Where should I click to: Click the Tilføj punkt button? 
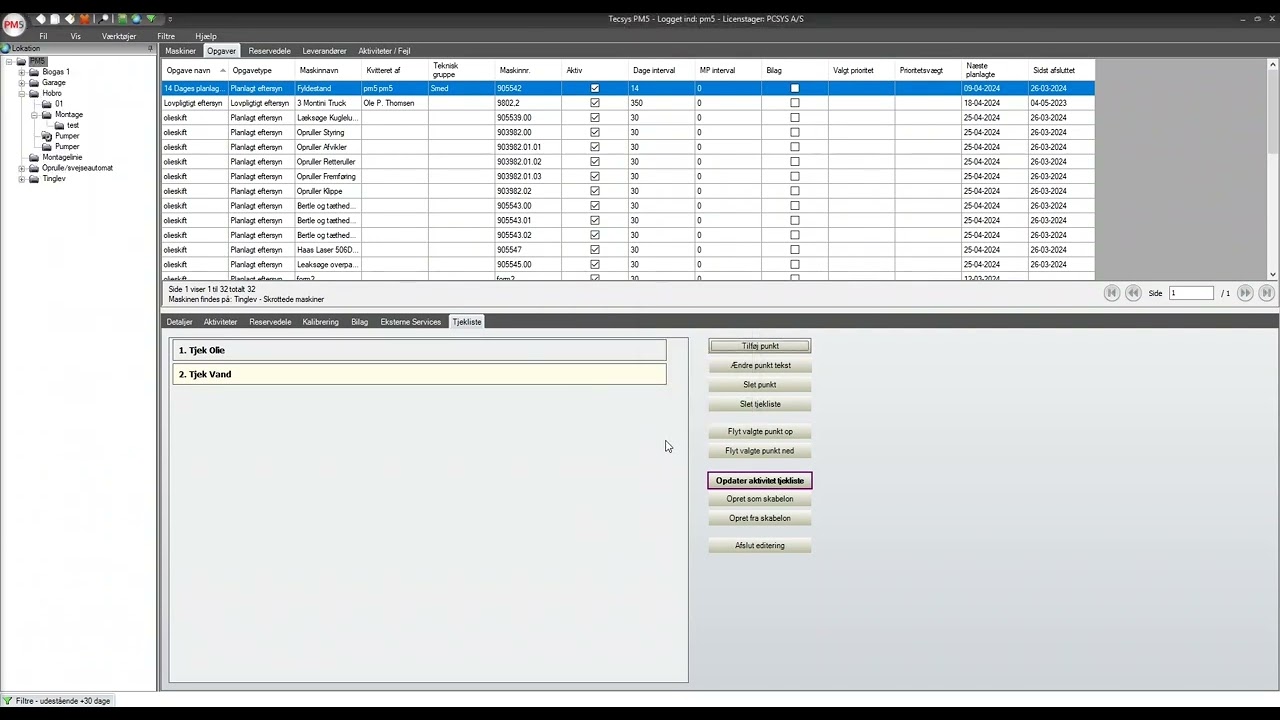point(760,346)
